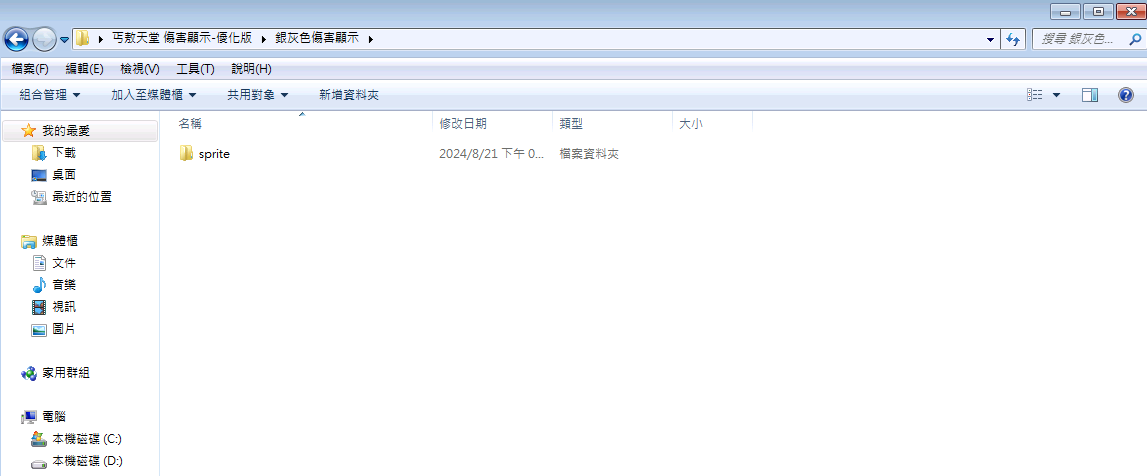The height and width of the screenshot is (476, 1147).
Task: Click the sprite folder icon
Action: (187, 154)
